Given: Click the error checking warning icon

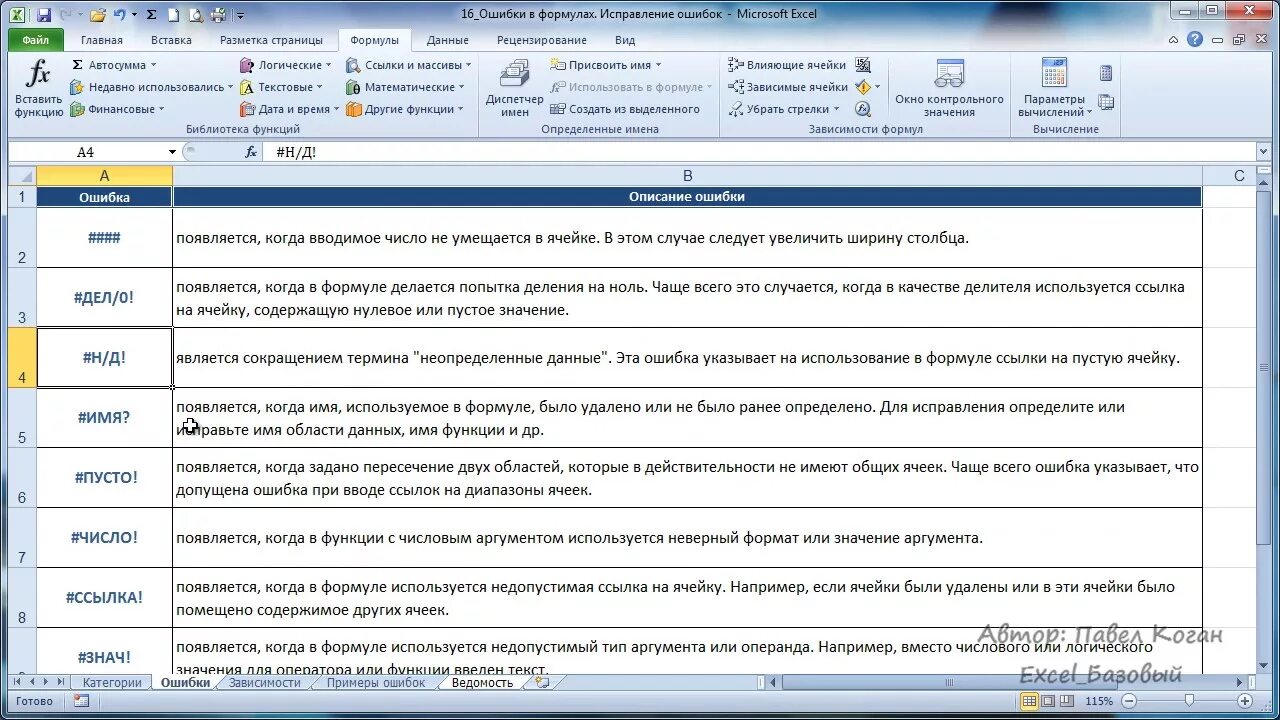Looking at the screenshot, I should (863, 87).
